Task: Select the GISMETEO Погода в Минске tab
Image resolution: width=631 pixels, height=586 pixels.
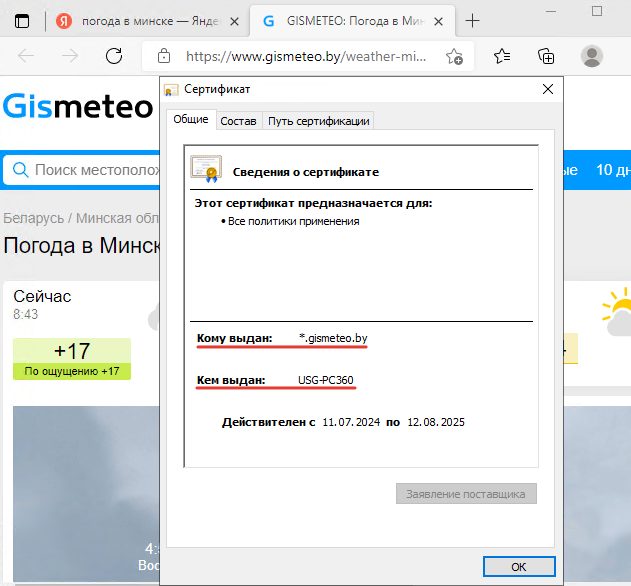Action: pos(353,21)
